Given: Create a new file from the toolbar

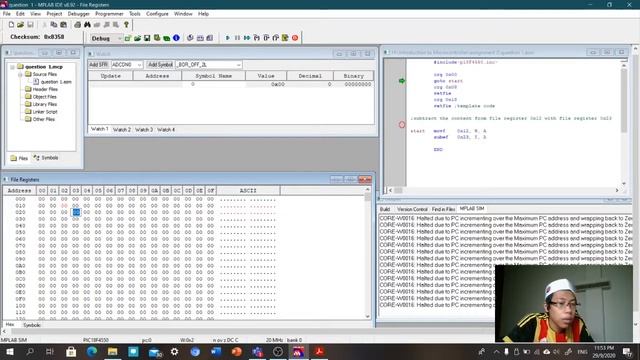Looking at the screenshot, I should click(11, 25).
